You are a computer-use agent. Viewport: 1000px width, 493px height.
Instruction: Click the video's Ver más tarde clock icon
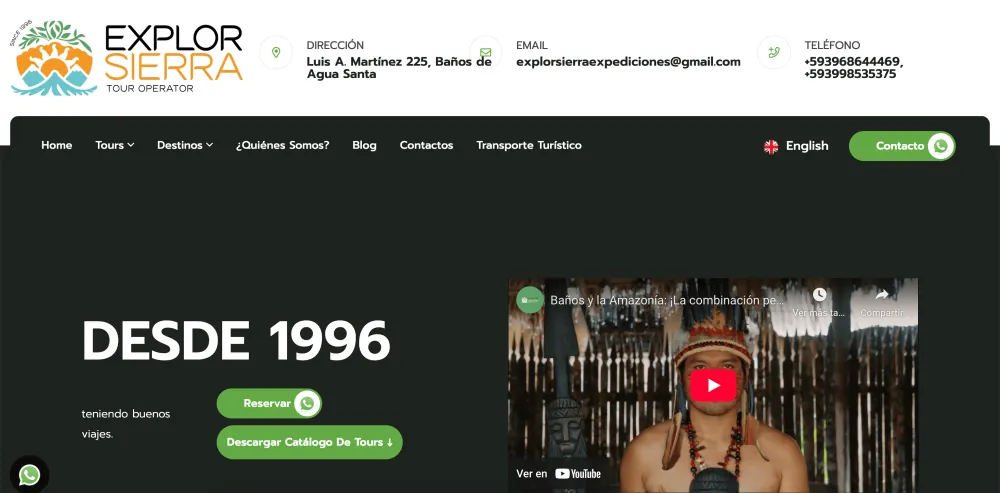[x=819, y=294]
